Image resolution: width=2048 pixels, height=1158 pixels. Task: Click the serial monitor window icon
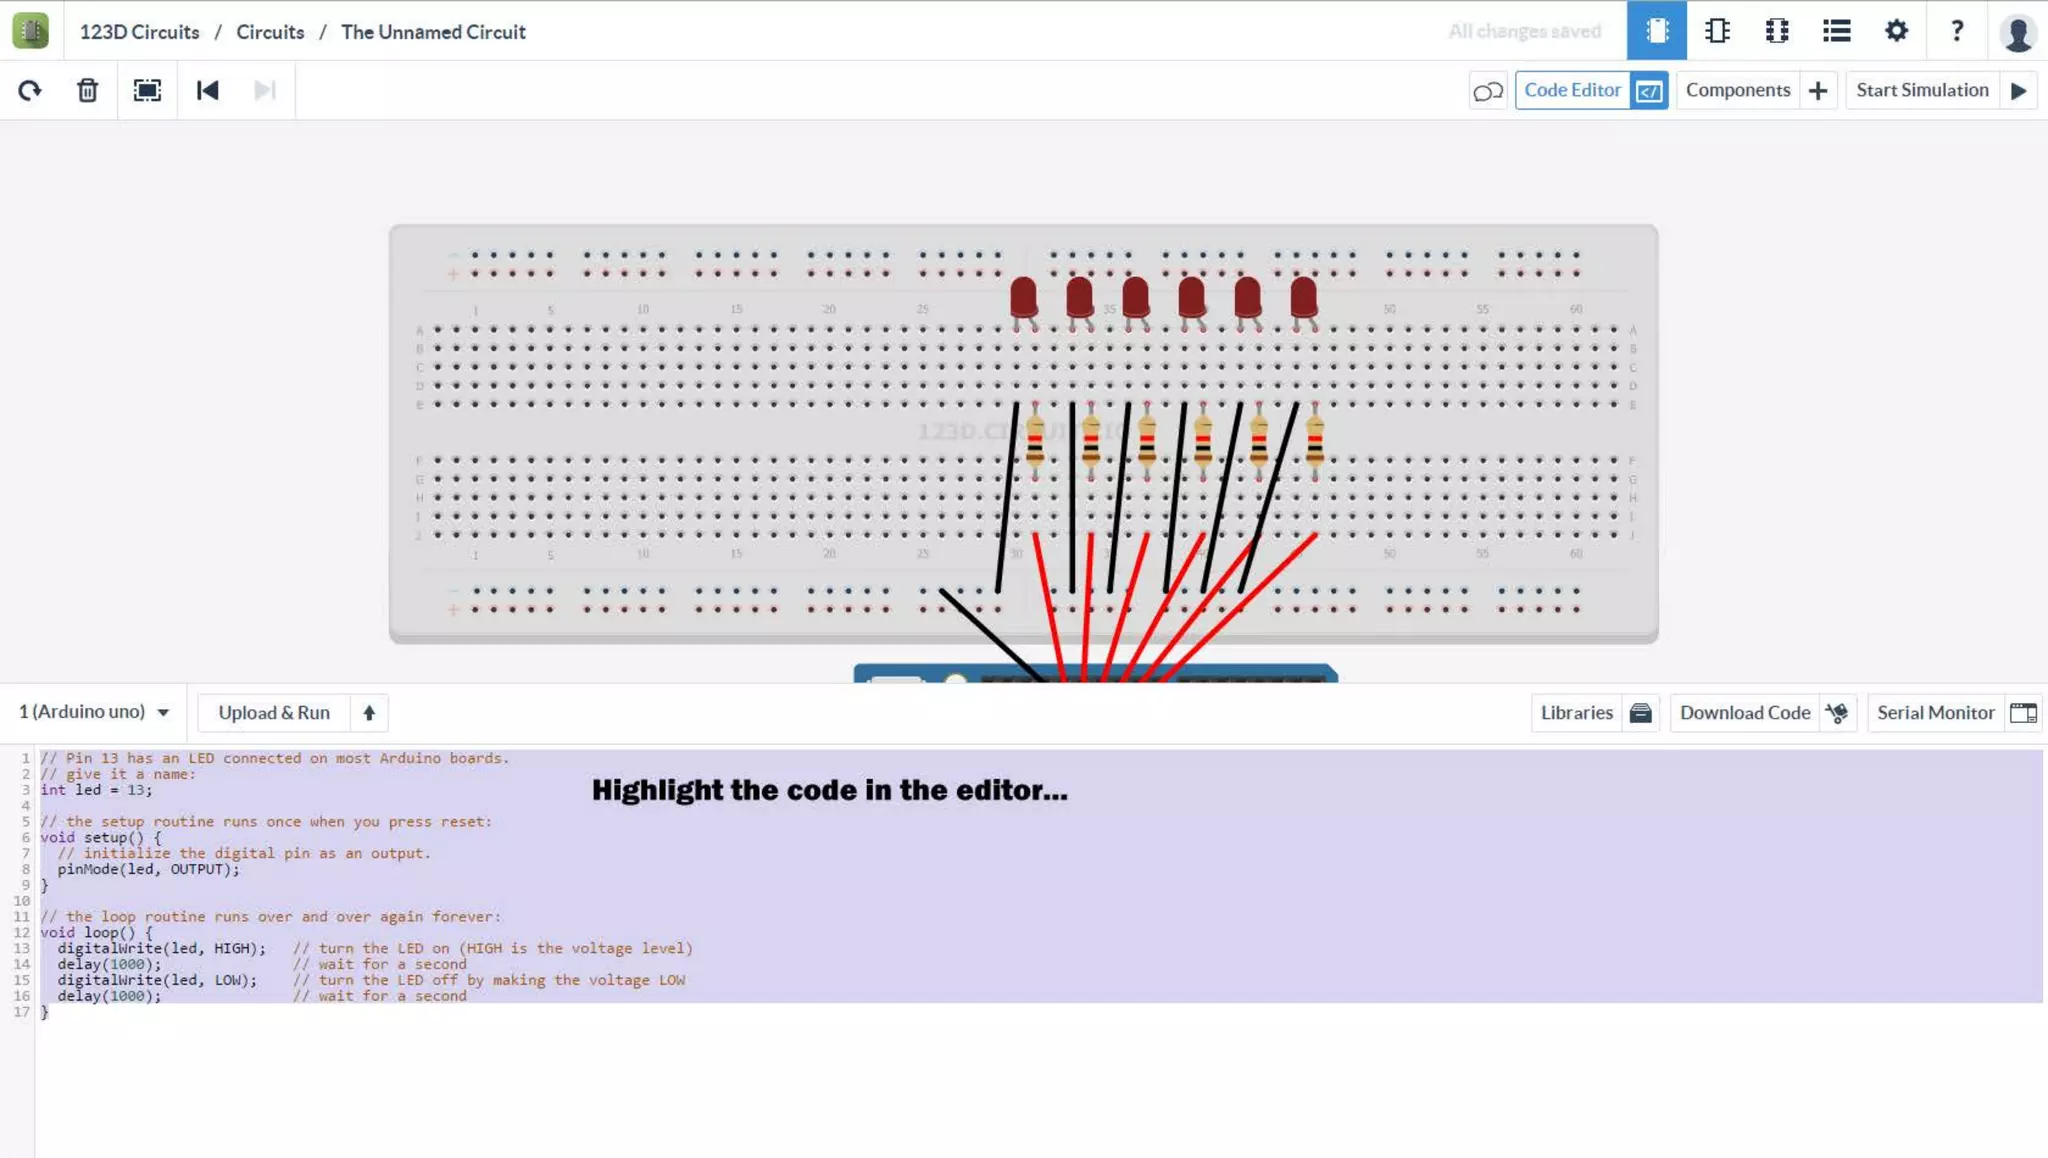[x=2023, y=713]
